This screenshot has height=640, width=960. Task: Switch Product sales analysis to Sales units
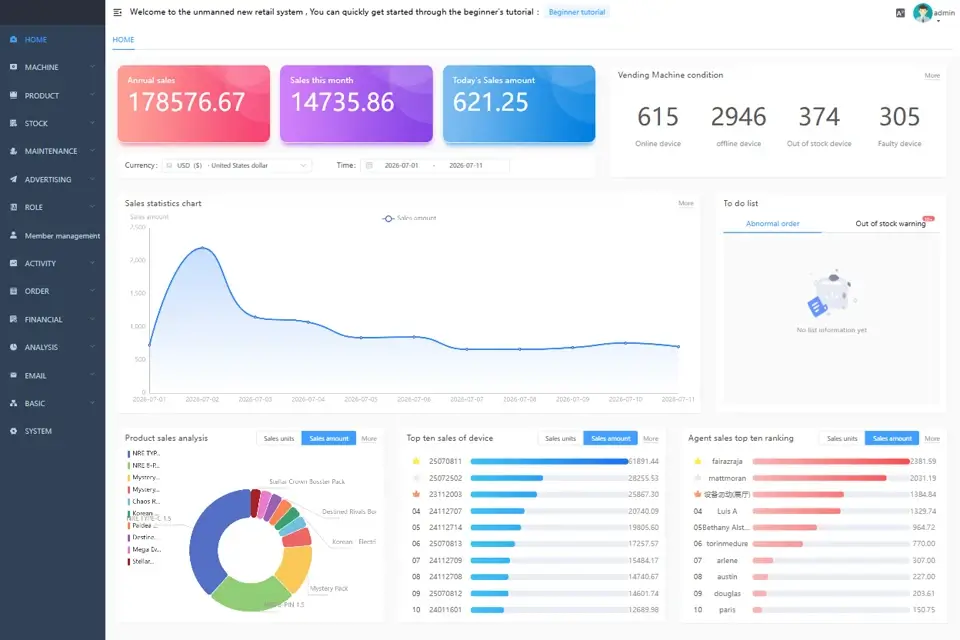(279, 439)
